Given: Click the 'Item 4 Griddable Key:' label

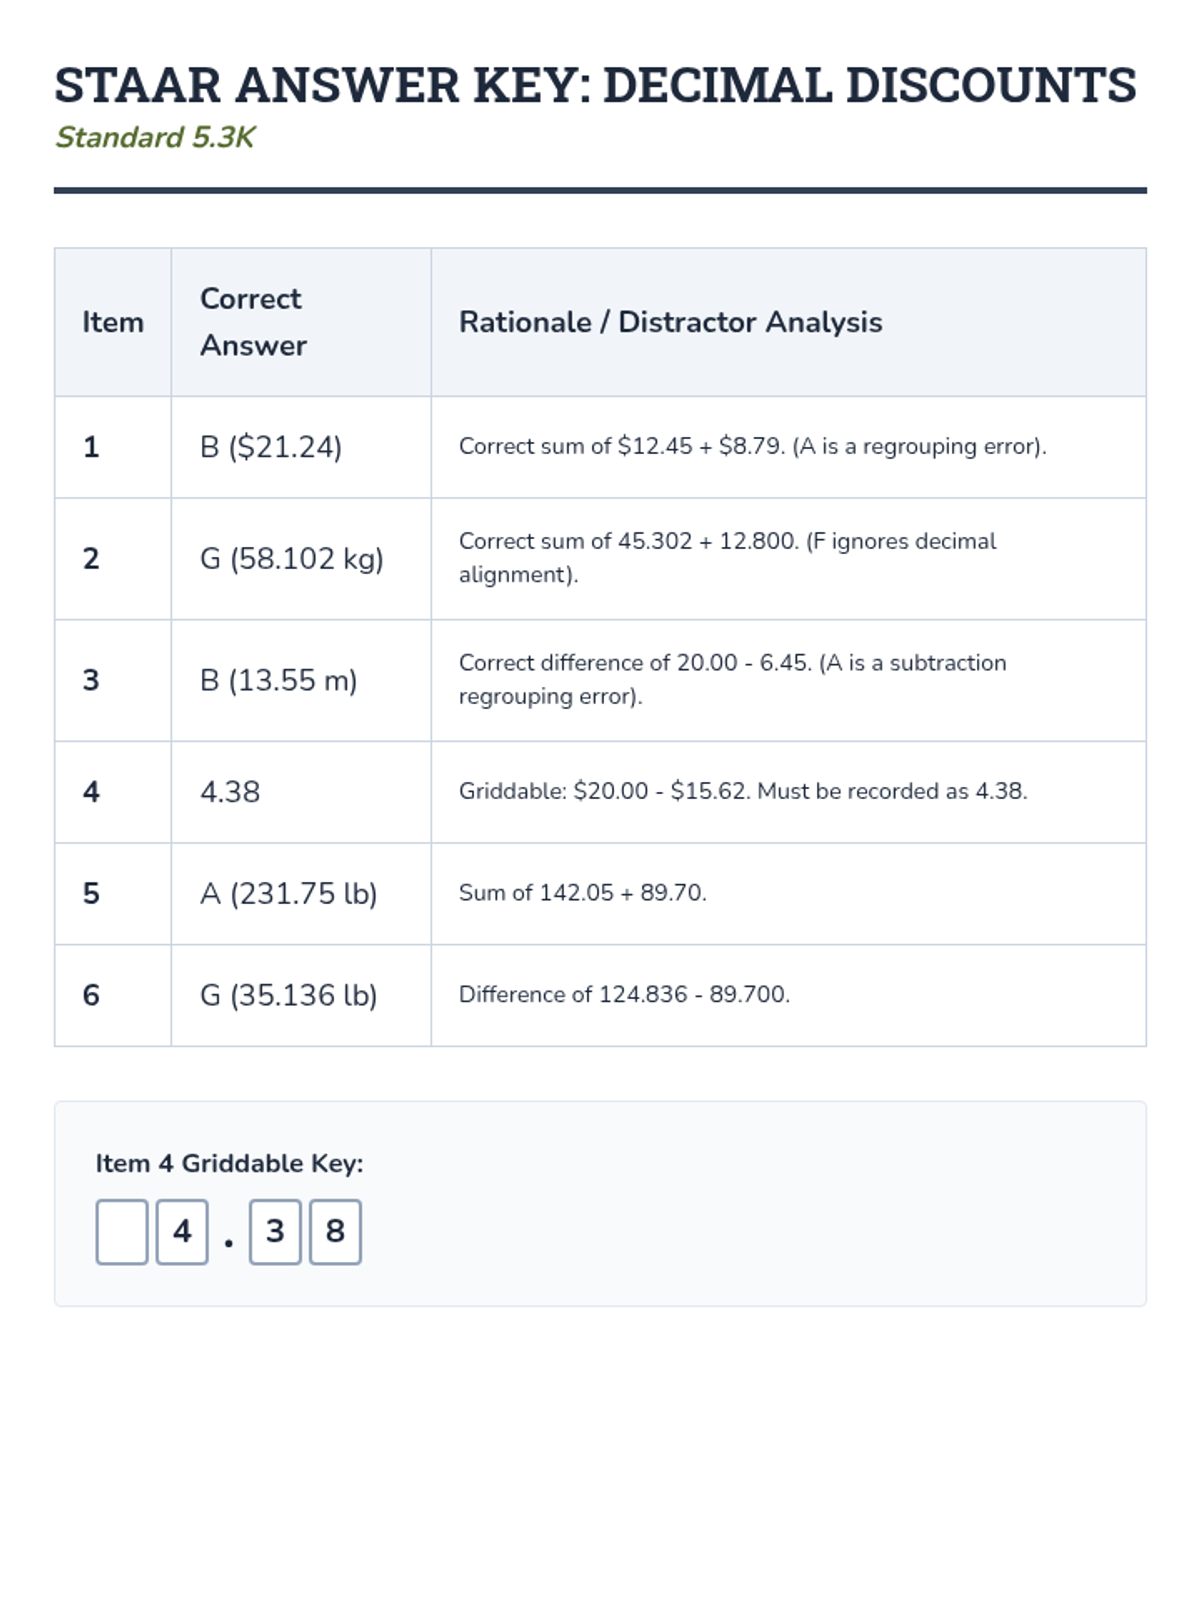Looking at the screenshot, I should [229, 1163].
